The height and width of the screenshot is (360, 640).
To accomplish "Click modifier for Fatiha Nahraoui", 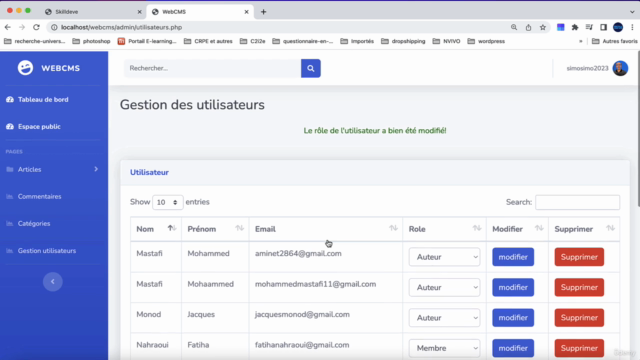I will pos(513,348).
